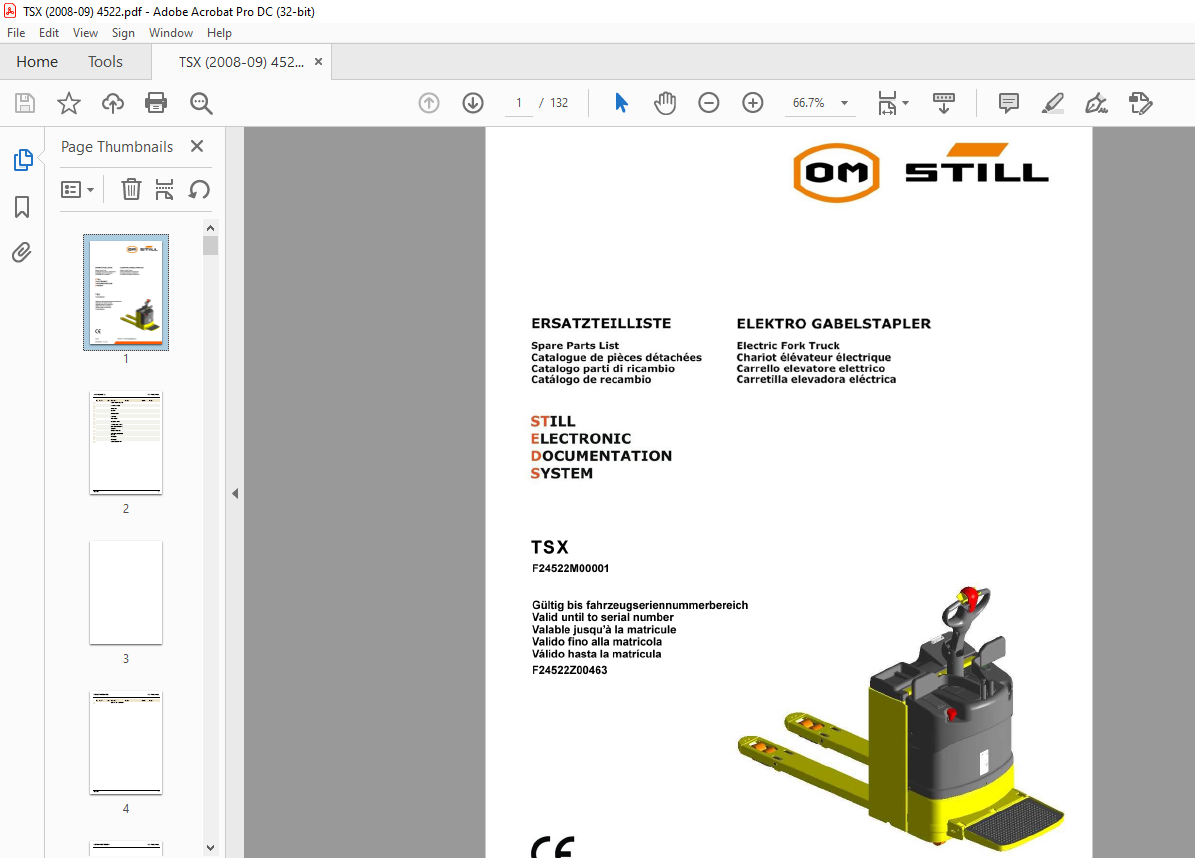This screenshot has width=1195, height=858.
Task: Toggle the Page Thumbnails sidebar icon
Action: pyautogui.click(x=23, y=160)
